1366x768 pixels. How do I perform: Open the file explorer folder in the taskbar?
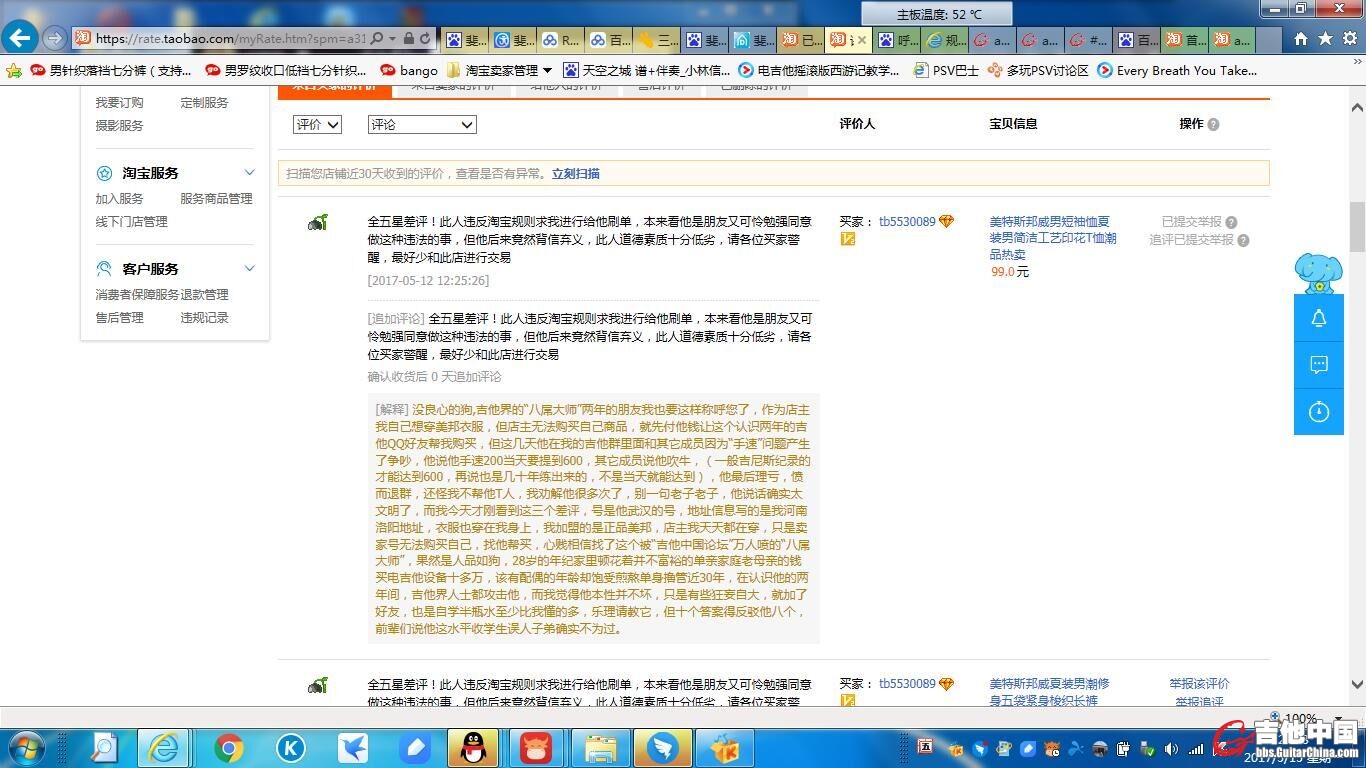point(600,747)
